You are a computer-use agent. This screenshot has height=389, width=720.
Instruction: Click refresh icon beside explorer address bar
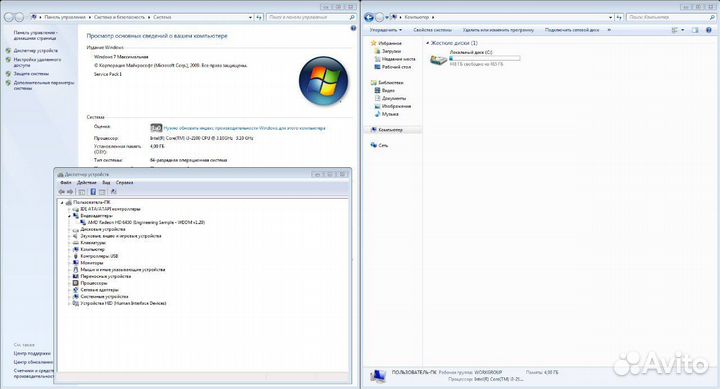(619, 17)
